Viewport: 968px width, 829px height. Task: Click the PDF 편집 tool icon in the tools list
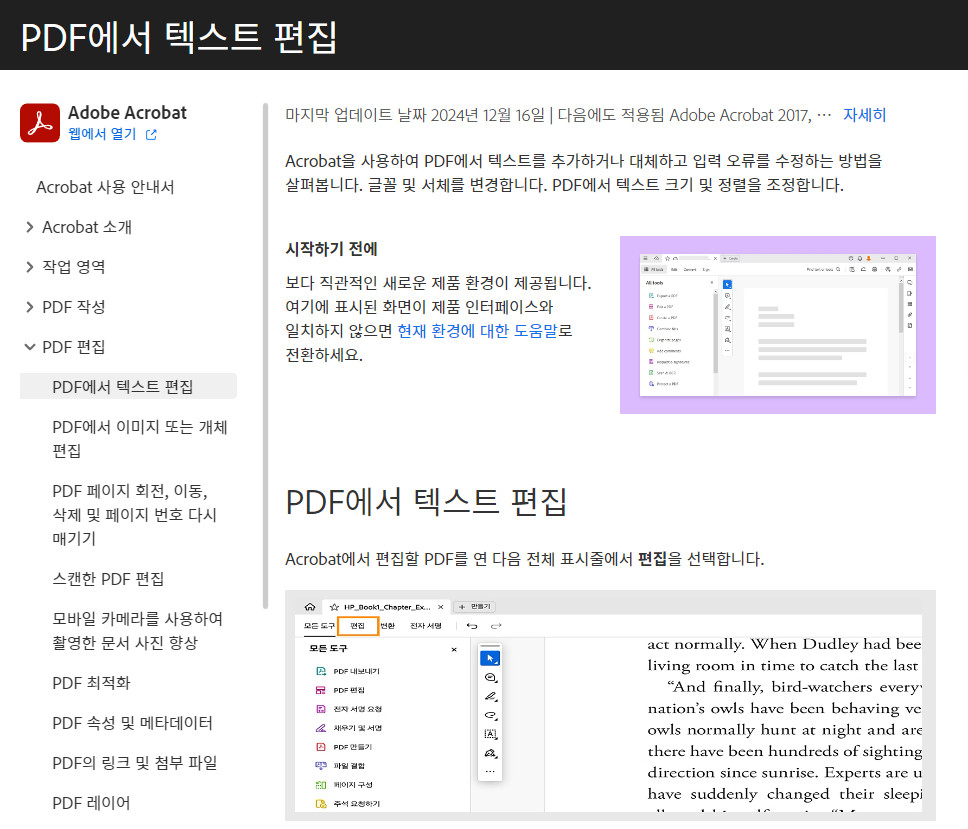(321, 690)
